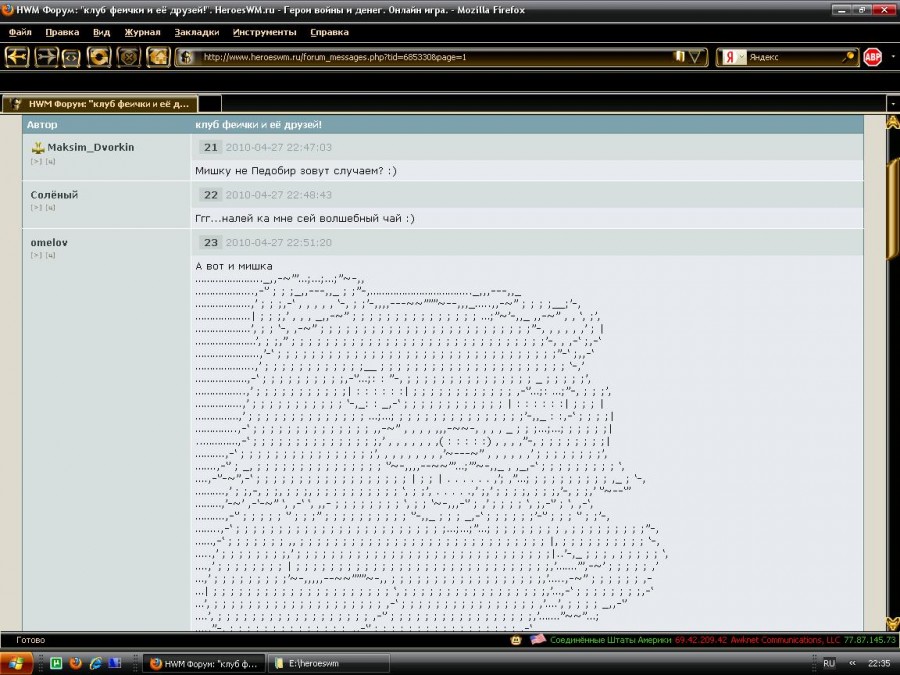The width and height of the screenshot is (900, 675).
Task: Switch to E:\heroeswm taskbar window
Action: (330, 663)
